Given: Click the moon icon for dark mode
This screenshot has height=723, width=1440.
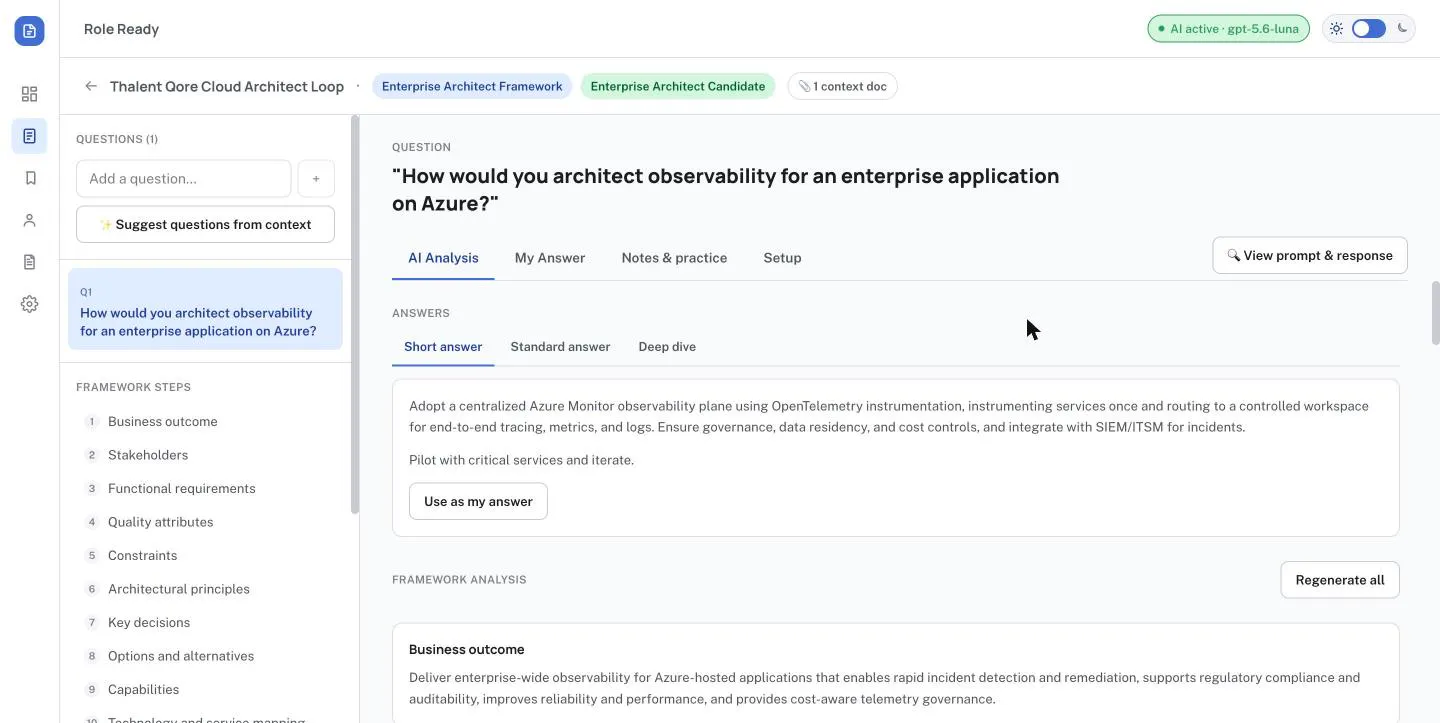Looking at the screenshot, I should pos(1402,28).
